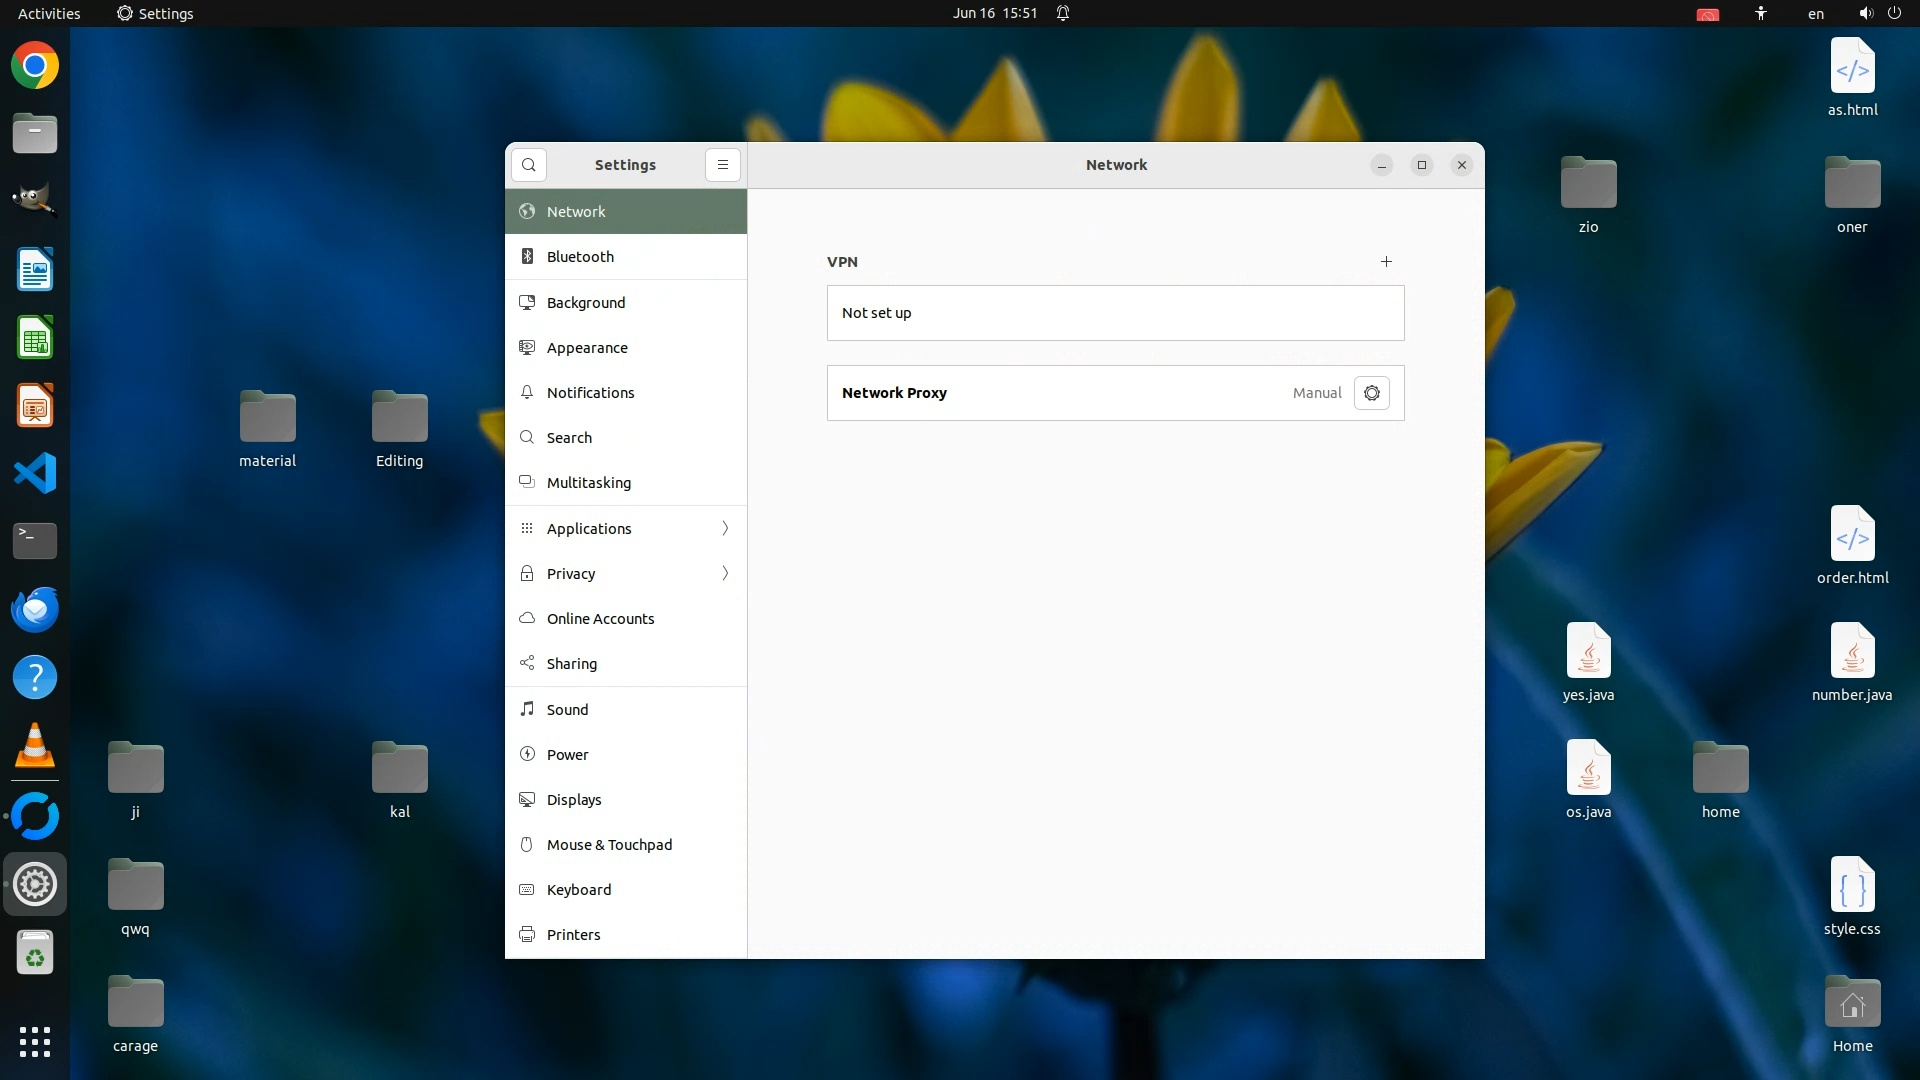
Task: Expand the Applications submenu chevron
Action: (x=725, y=528)
